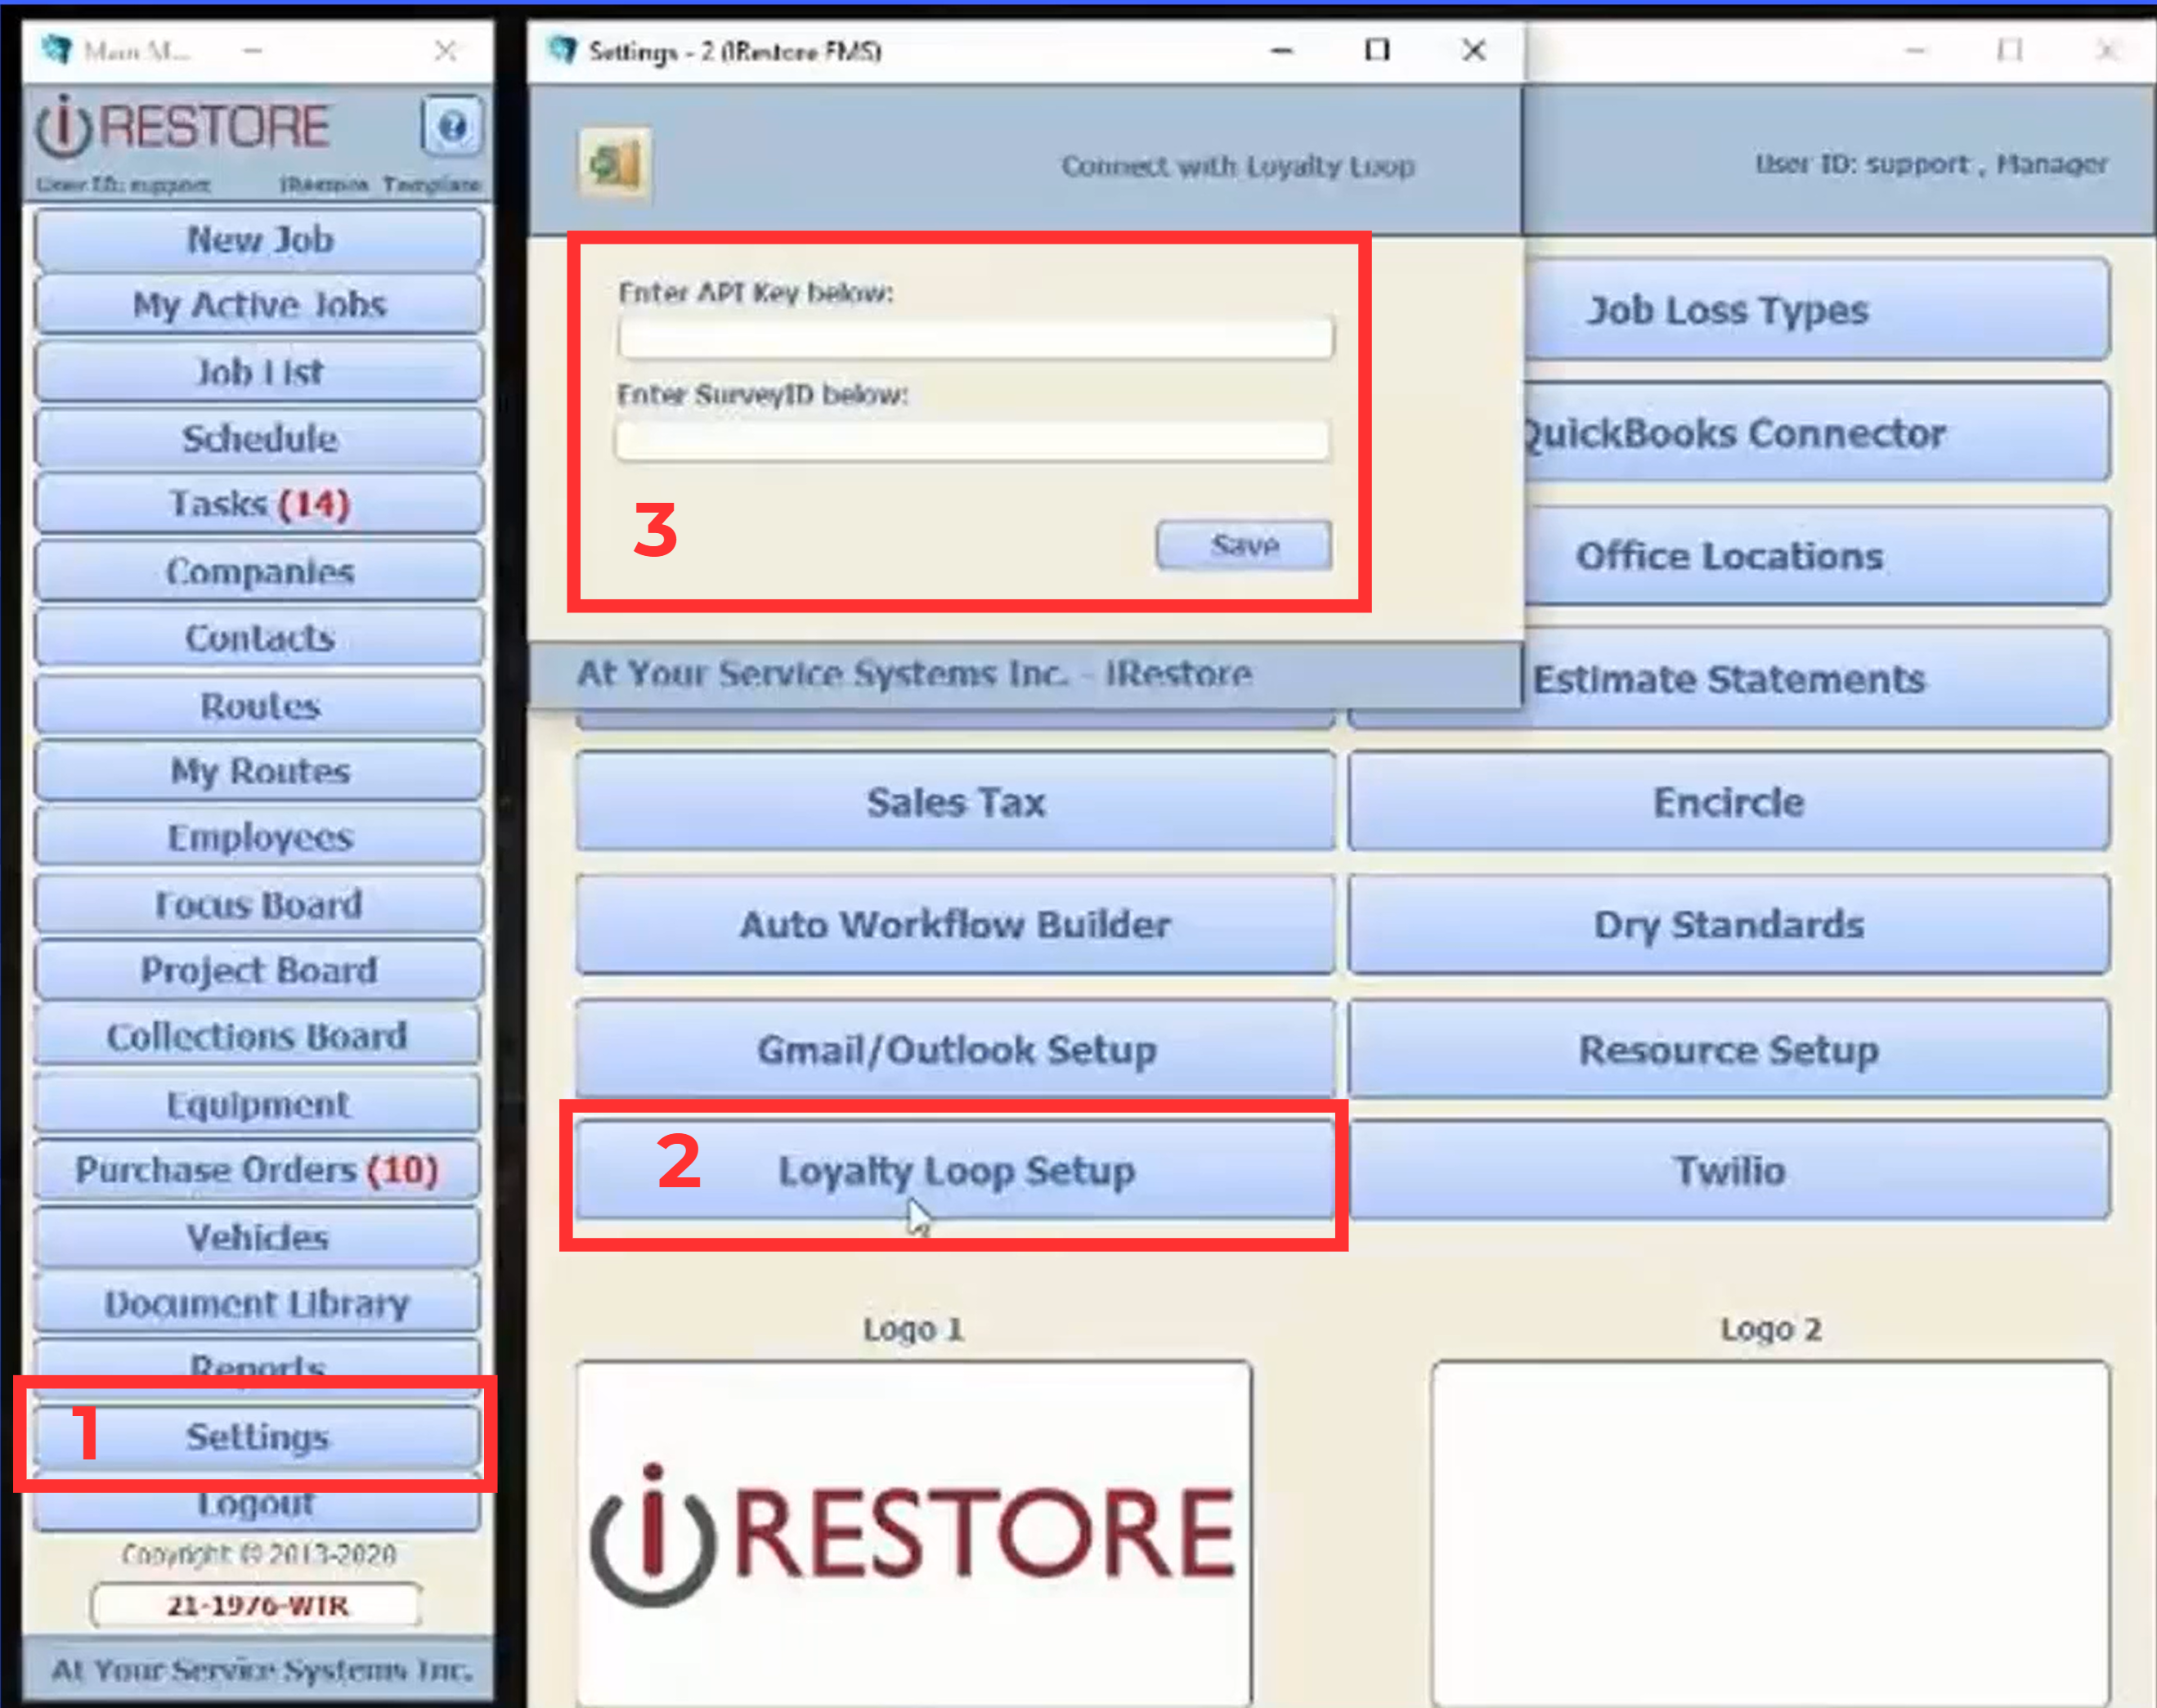Click the help question mark icon
Screen dimensions: 2157x1708
pos(451,127)
